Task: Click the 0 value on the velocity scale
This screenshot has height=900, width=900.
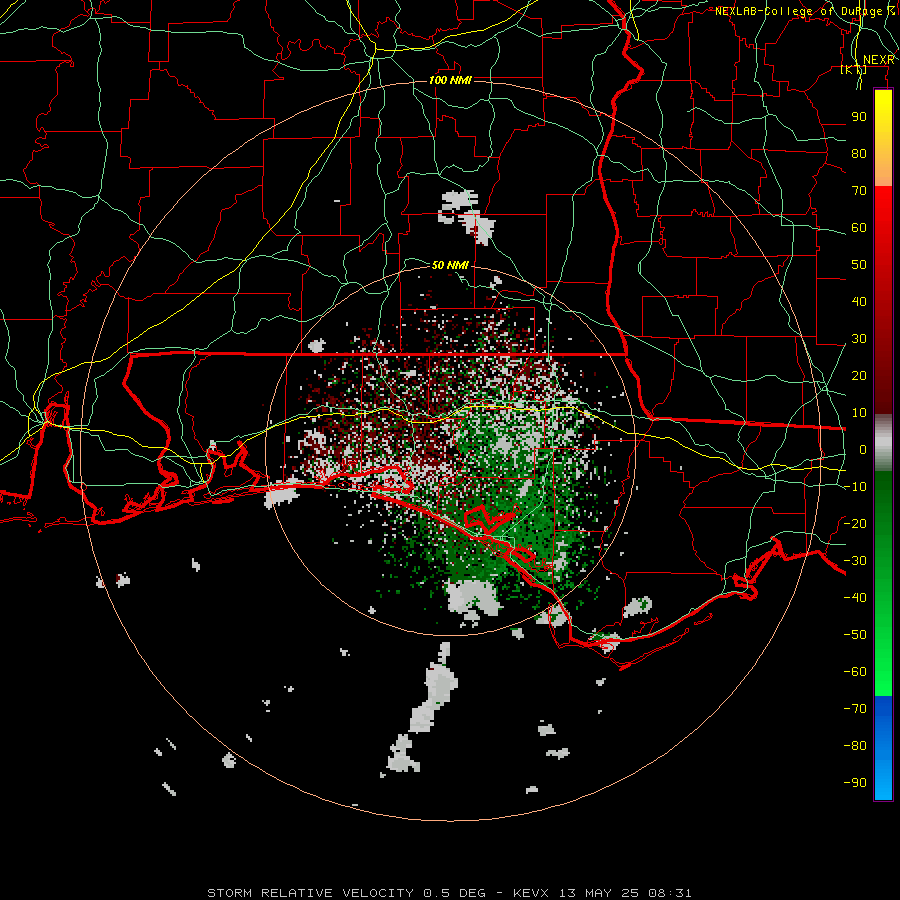Action: [x=863, y=450]
